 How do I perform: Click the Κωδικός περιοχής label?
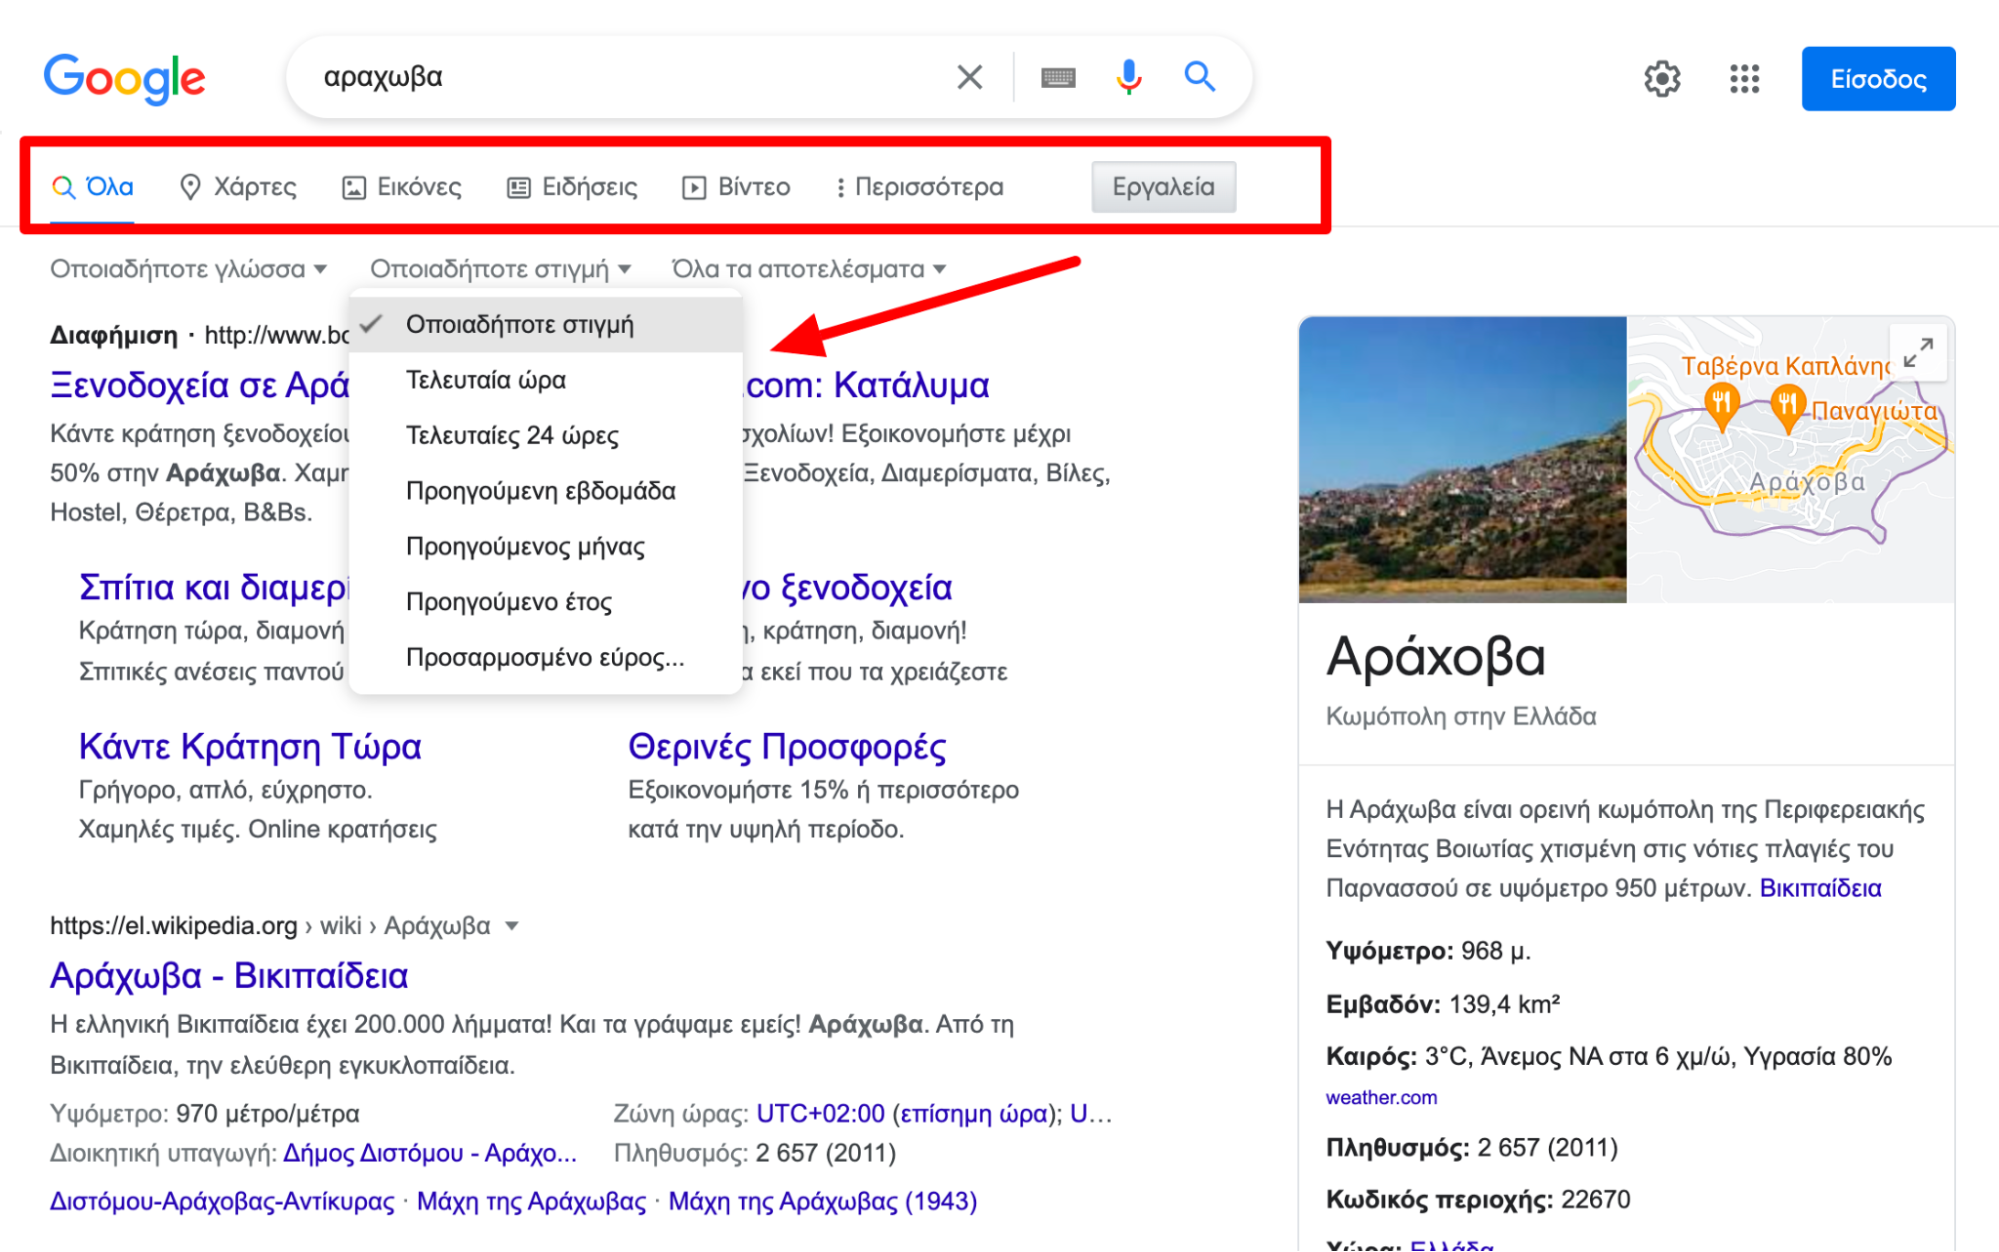[x=1440, y=1200]
